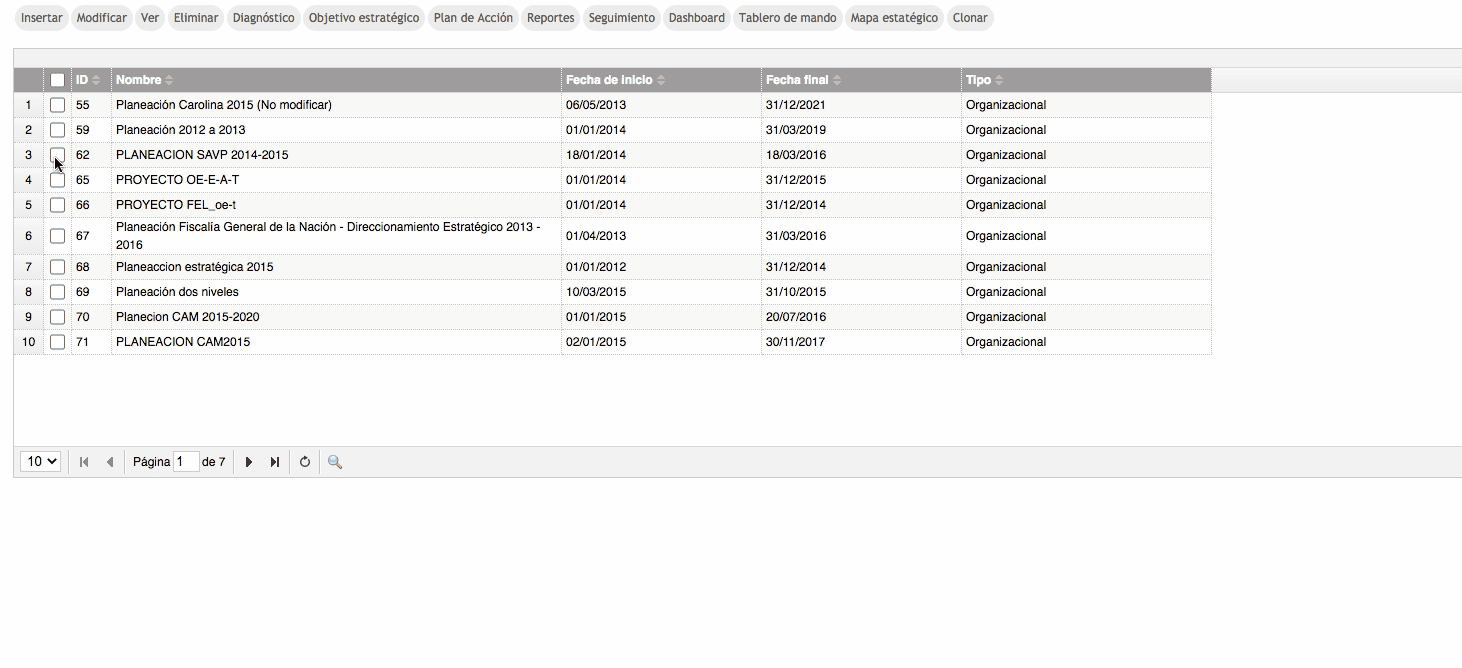Go to first page of results

[84, 462]
